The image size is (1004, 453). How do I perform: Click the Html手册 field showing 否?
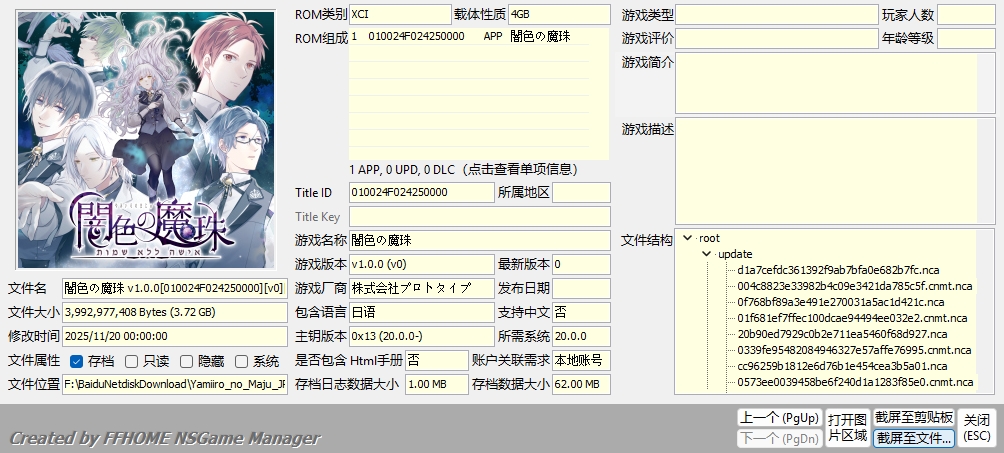point(437,360)
